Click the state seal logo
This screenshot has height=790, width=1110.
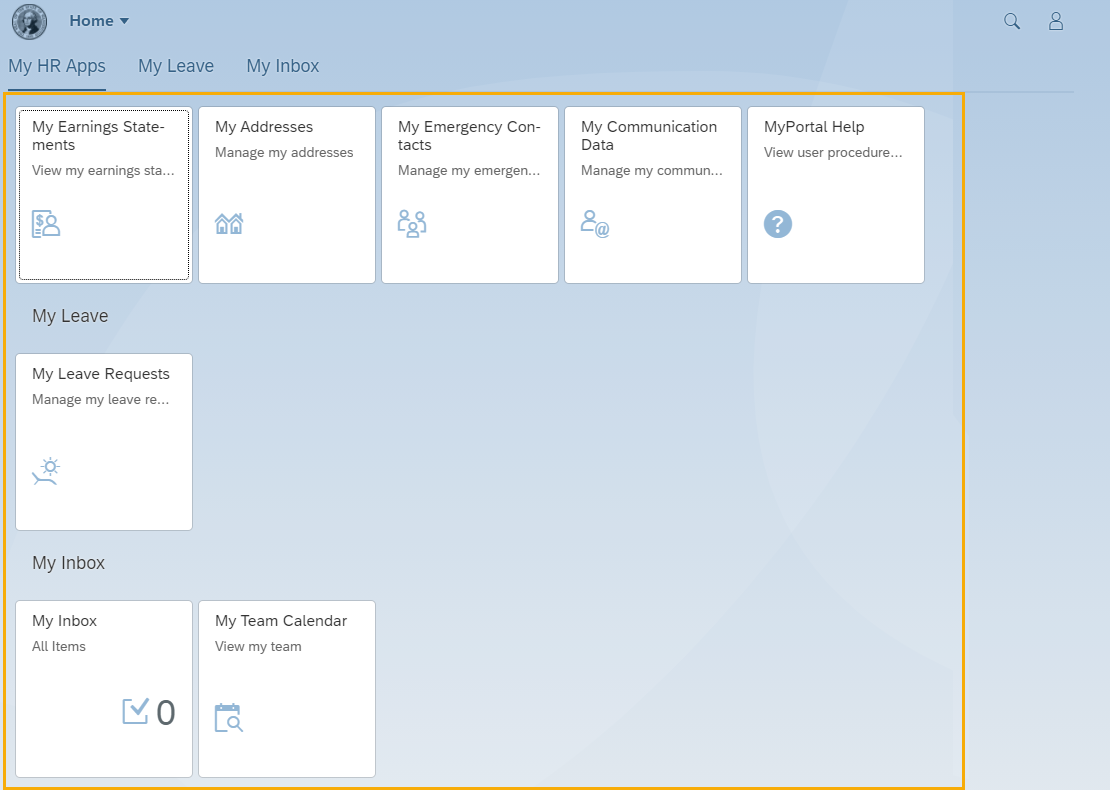(x=29, y=21)
